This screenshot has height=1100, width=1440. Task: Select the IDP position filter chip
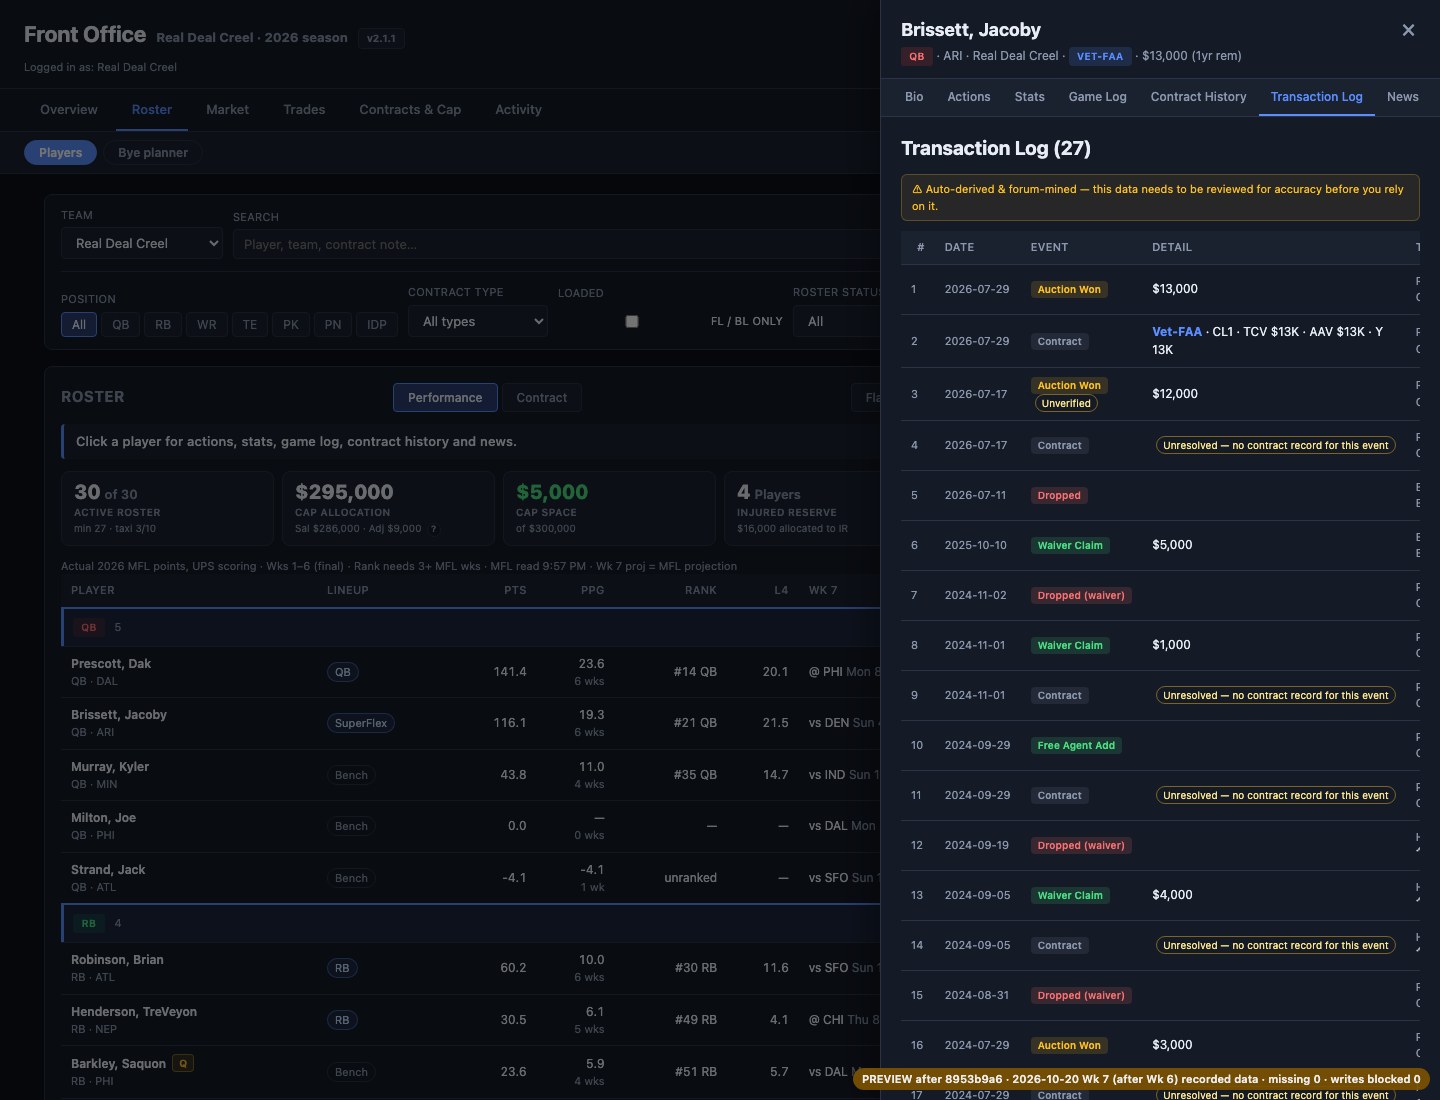tap(377, 324)
